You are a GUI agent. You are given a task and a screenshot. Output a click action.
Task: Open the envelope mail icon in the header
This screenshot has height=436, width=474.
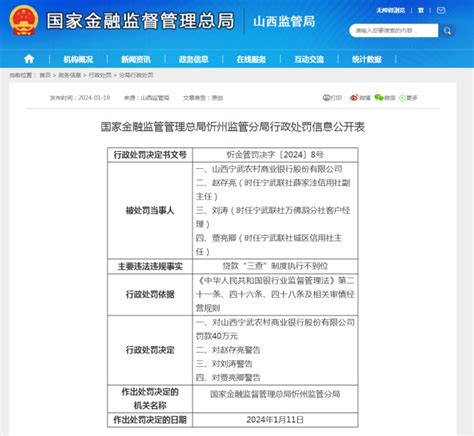pos(441,10)
